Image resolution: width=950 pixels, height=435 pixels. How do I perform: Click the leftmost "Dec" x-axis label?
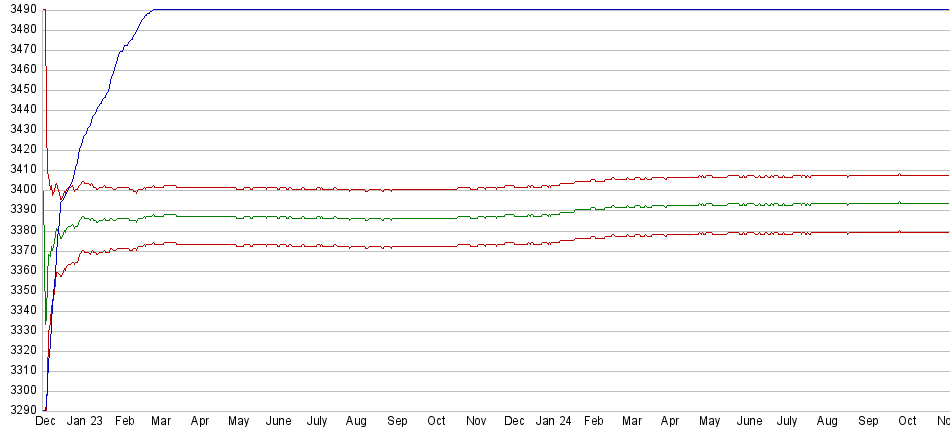pos(45,422)
